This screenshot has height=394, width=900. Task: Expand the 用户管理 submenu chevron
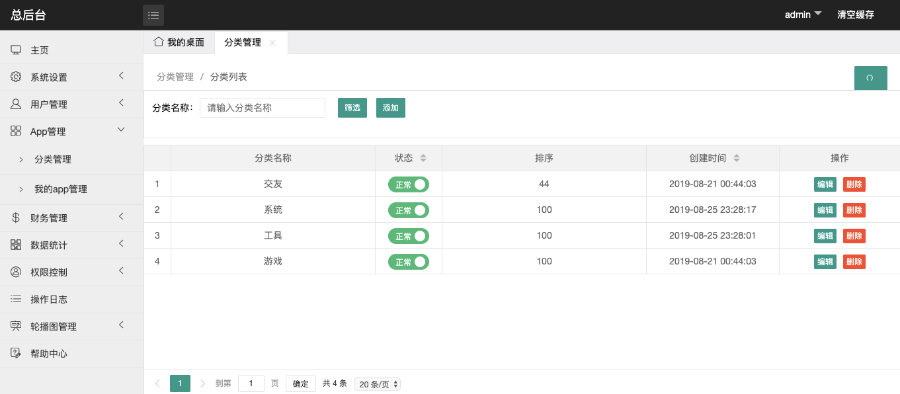point(121,102)
